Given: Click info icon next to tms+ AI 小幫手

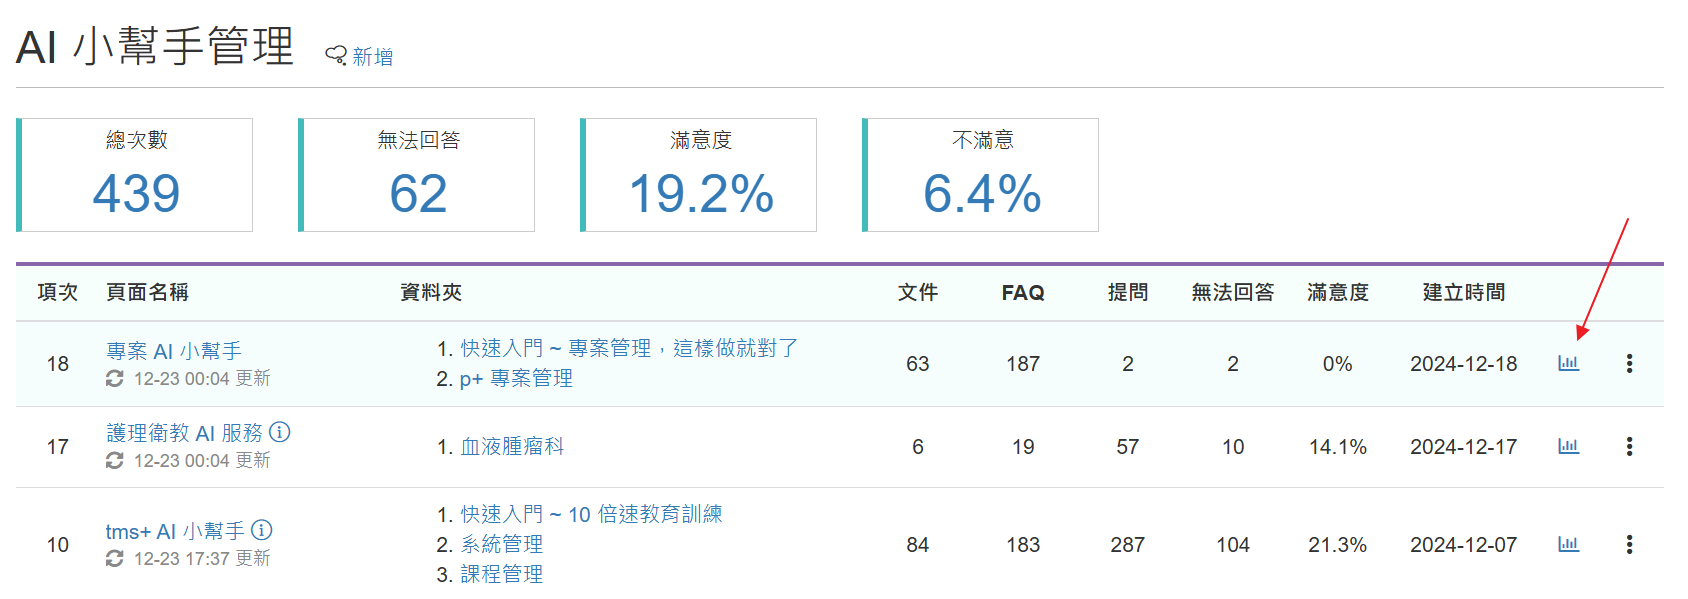Looking at the screenshot, I should [262, 530].
